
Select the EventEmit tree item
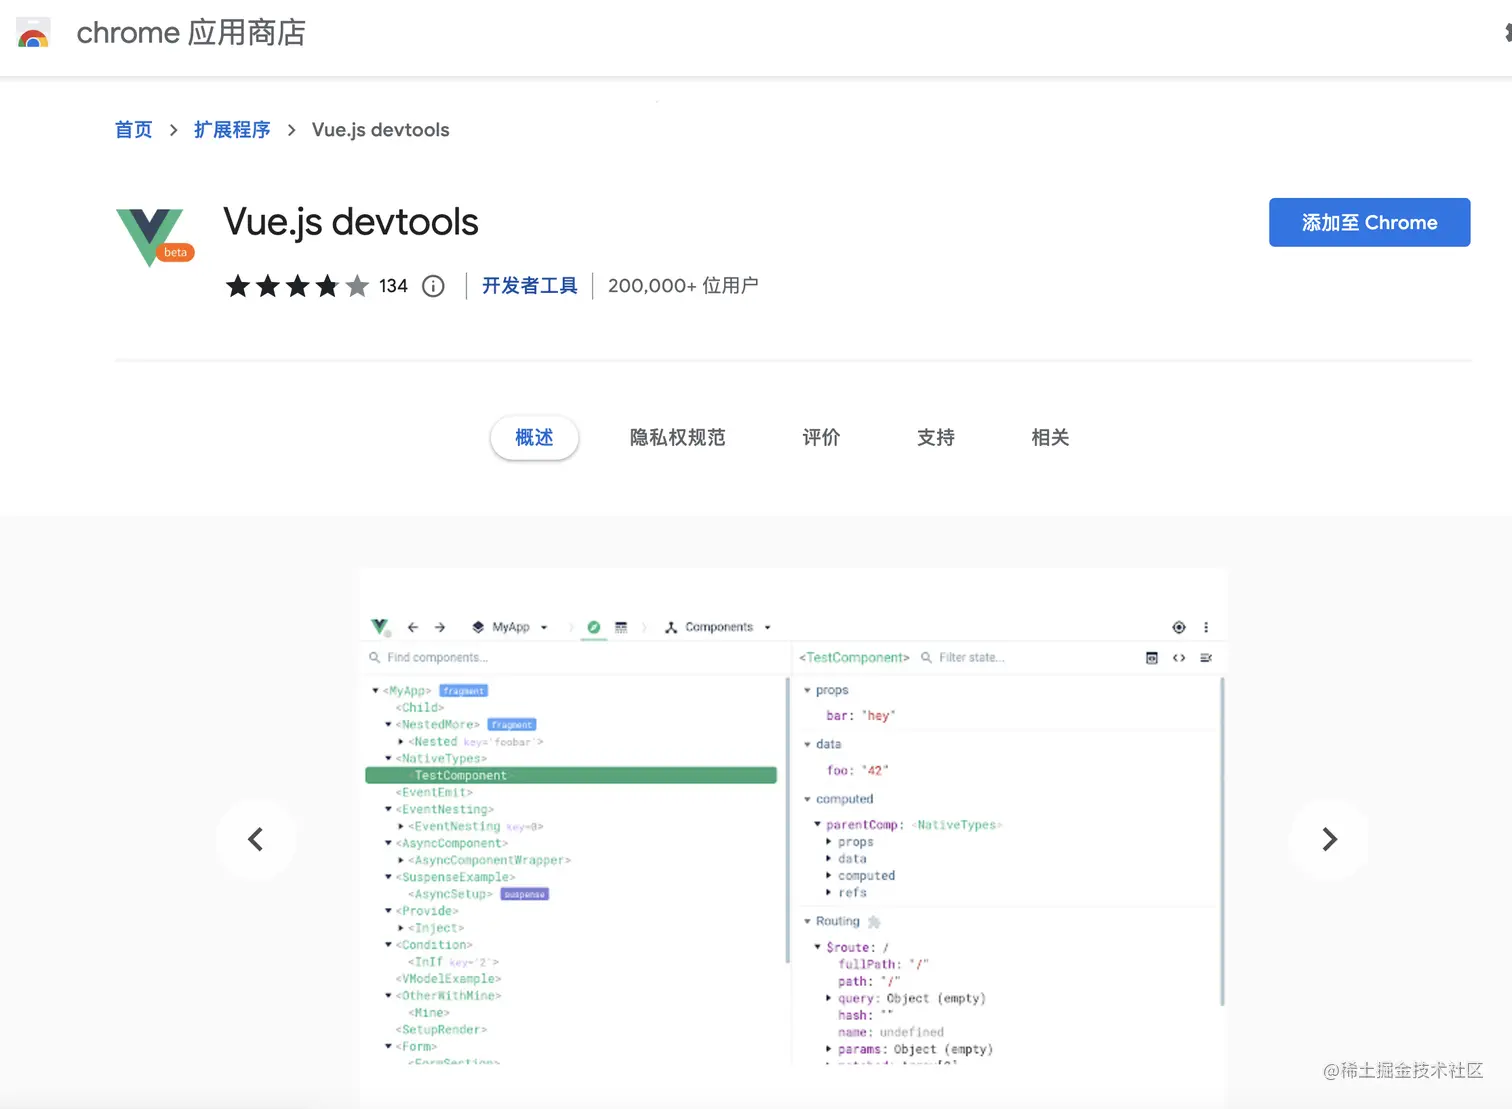pos(434,792)
